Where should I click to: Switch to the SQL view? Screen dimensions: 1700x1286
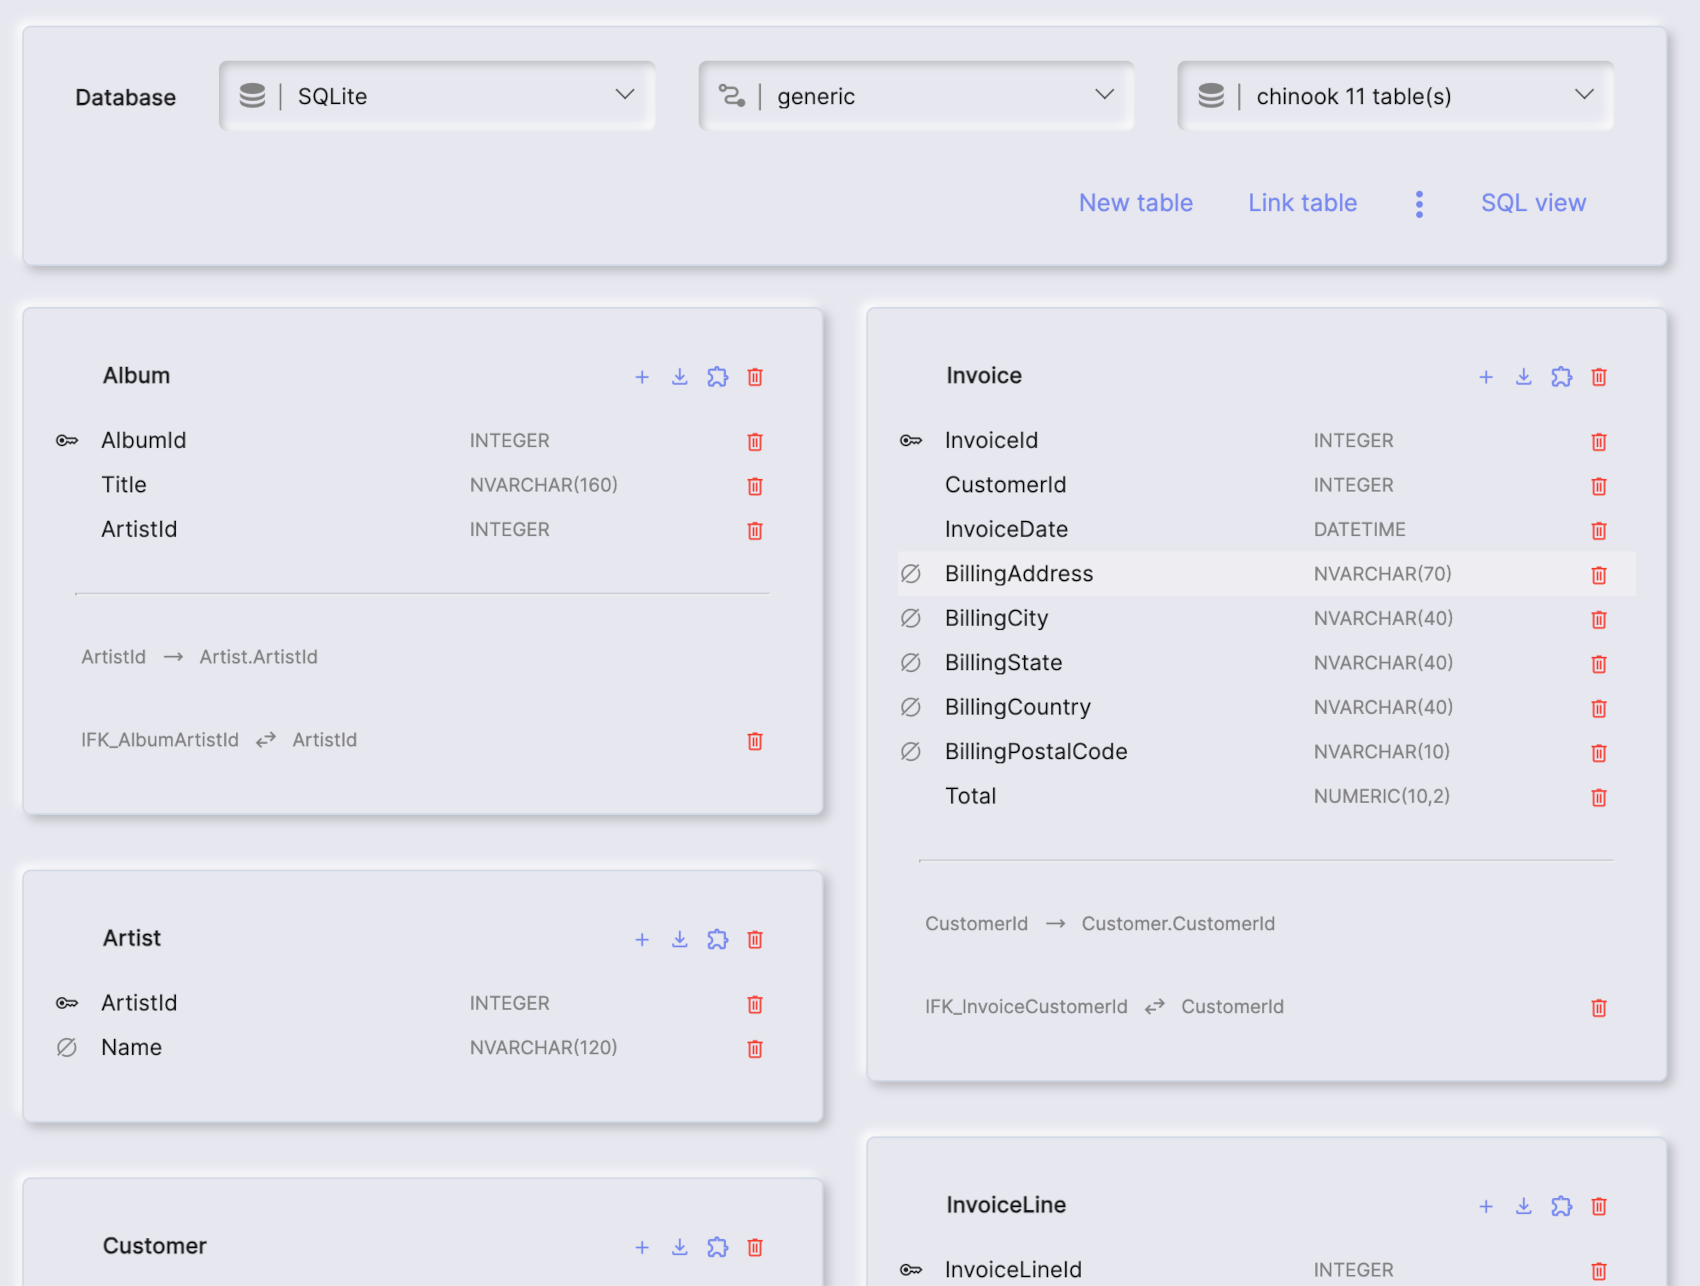click(1533, 203)
